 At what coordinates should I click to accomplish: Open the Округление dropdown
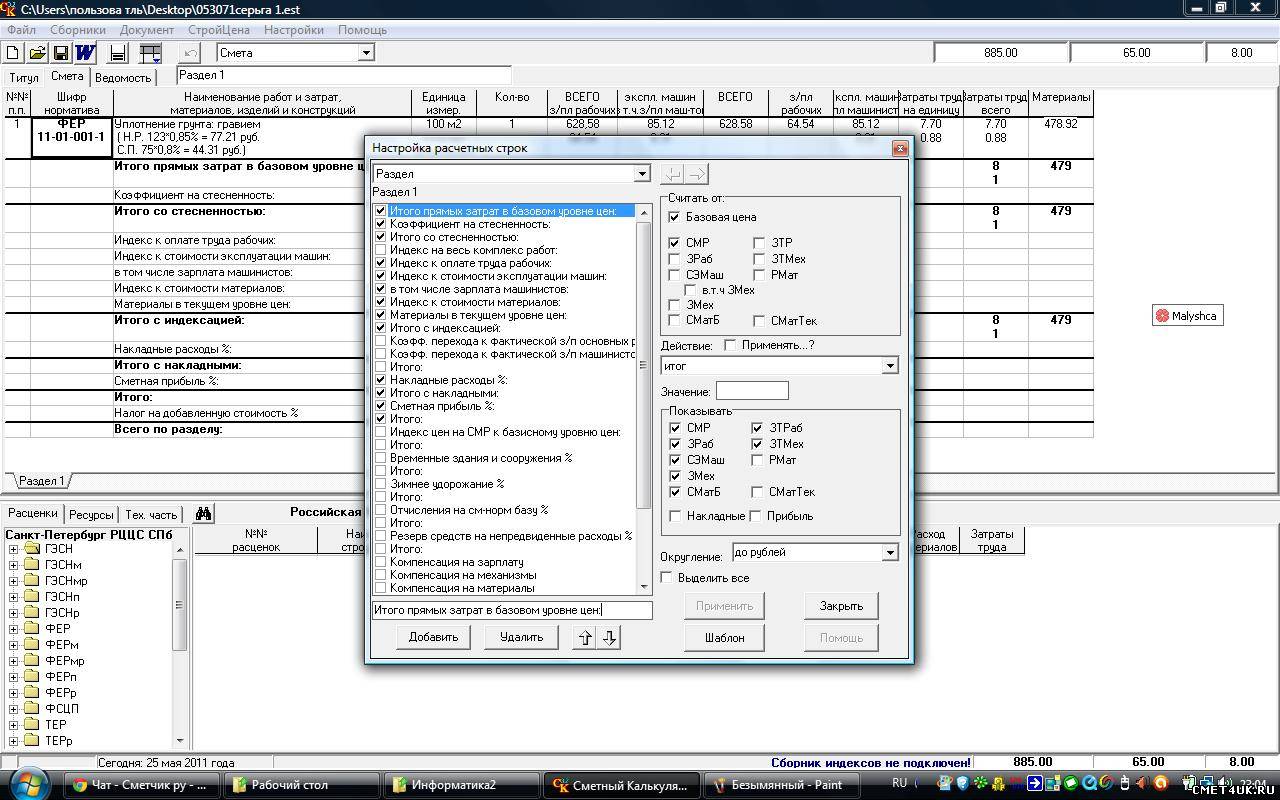(889, 552)
